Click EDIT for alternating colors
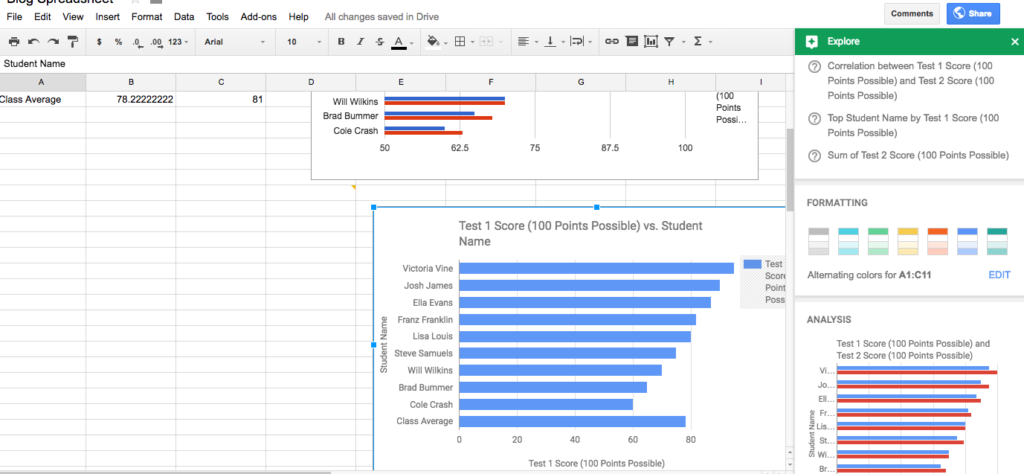The height and width of the screenshot is (474, 1024). tap(999, 275)
